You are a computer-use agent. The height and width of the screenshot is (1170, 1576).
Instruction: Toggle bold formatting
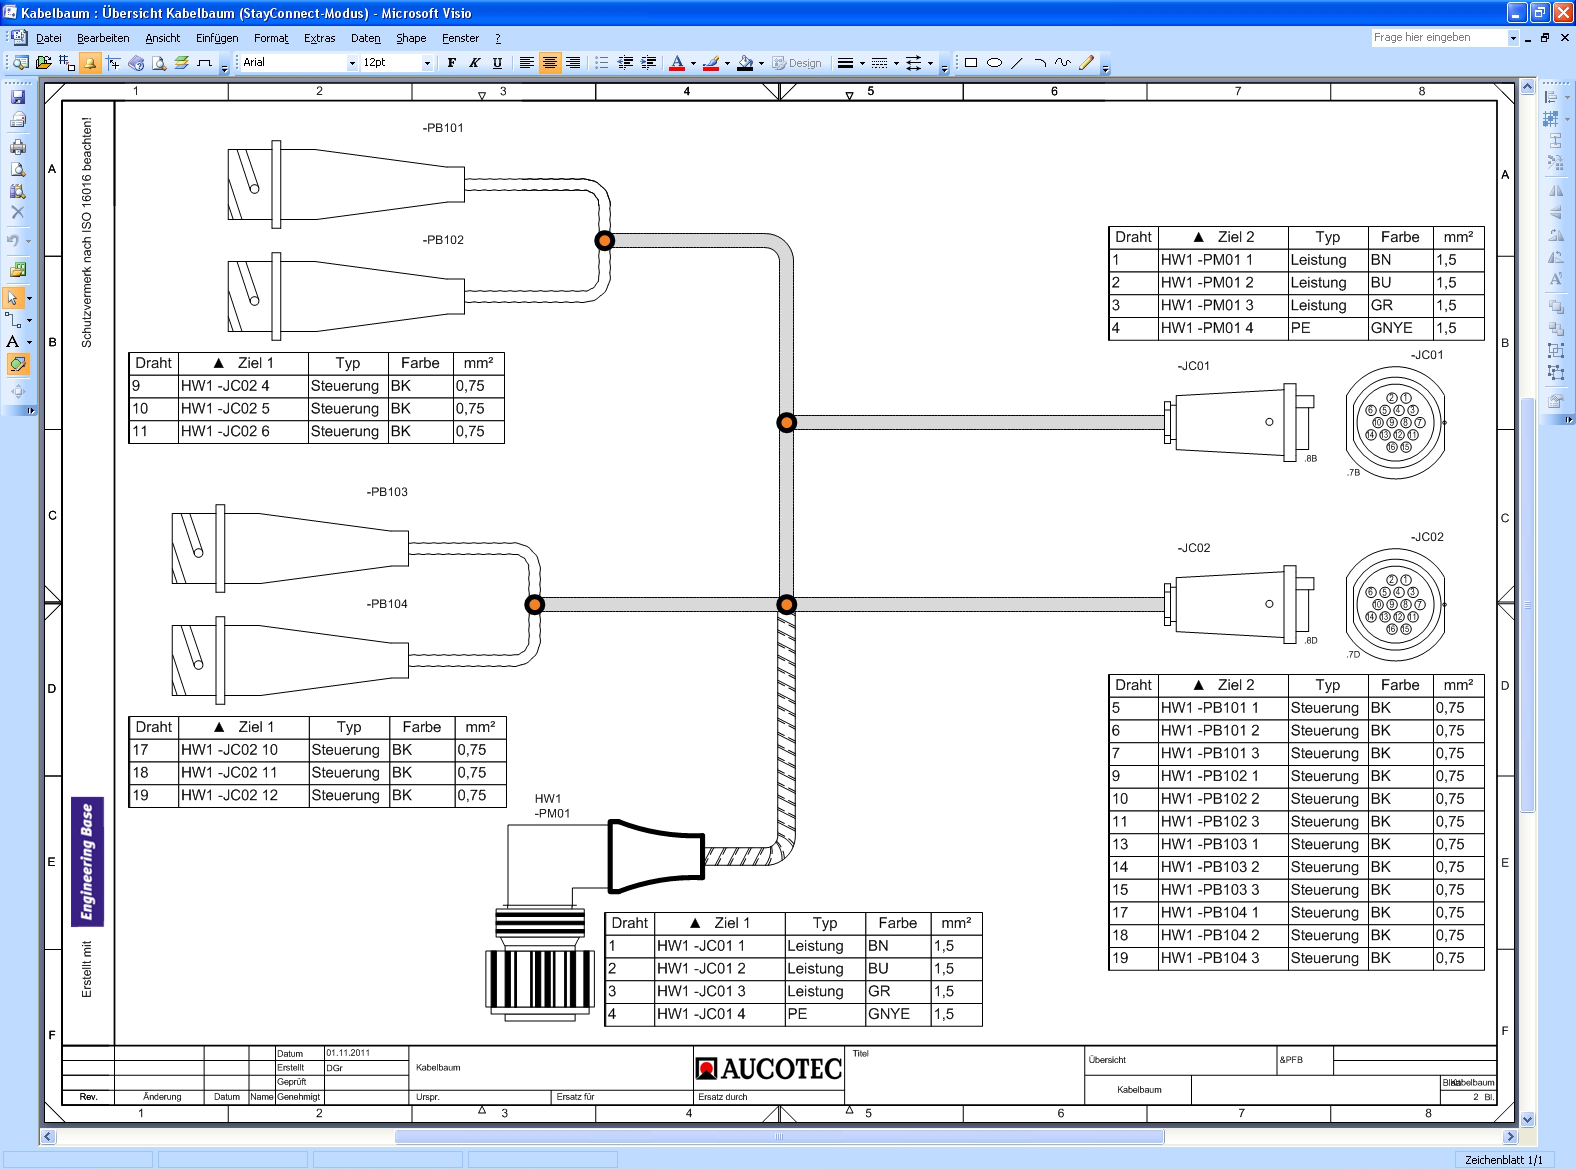tap(452, 63)
